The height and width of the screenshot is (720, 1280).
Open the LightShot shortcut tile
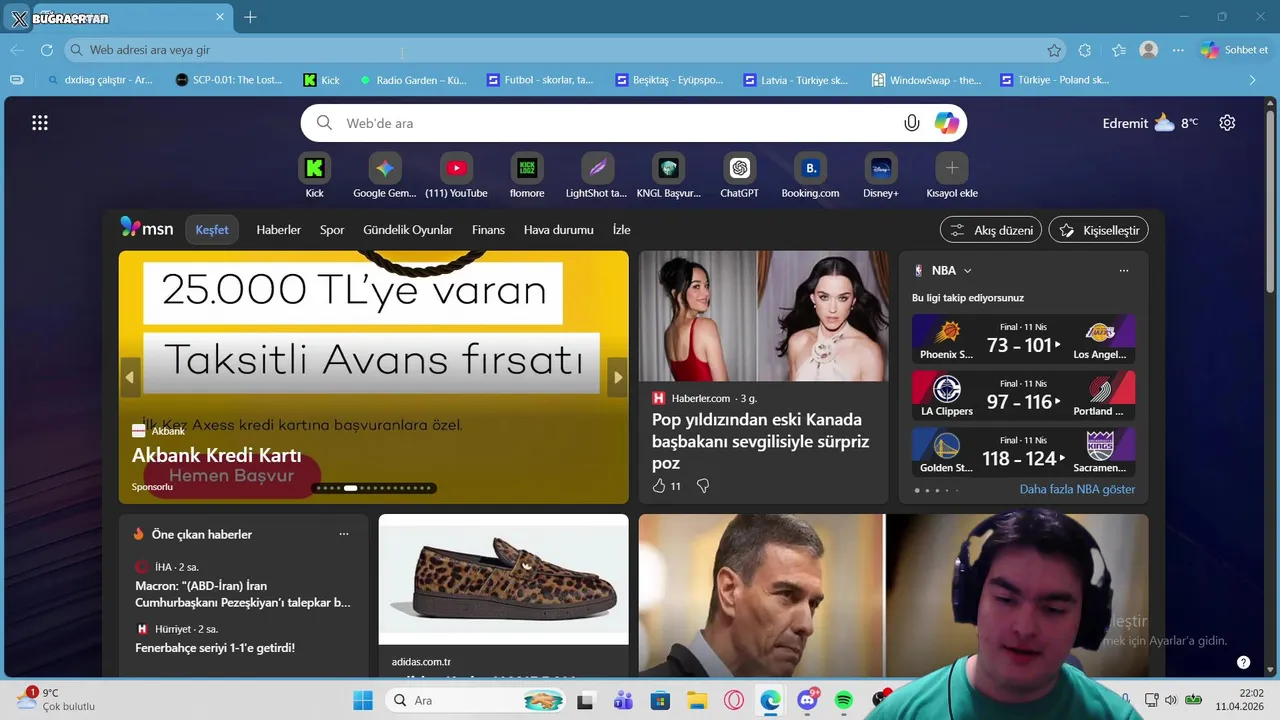(x=597, y=168)
